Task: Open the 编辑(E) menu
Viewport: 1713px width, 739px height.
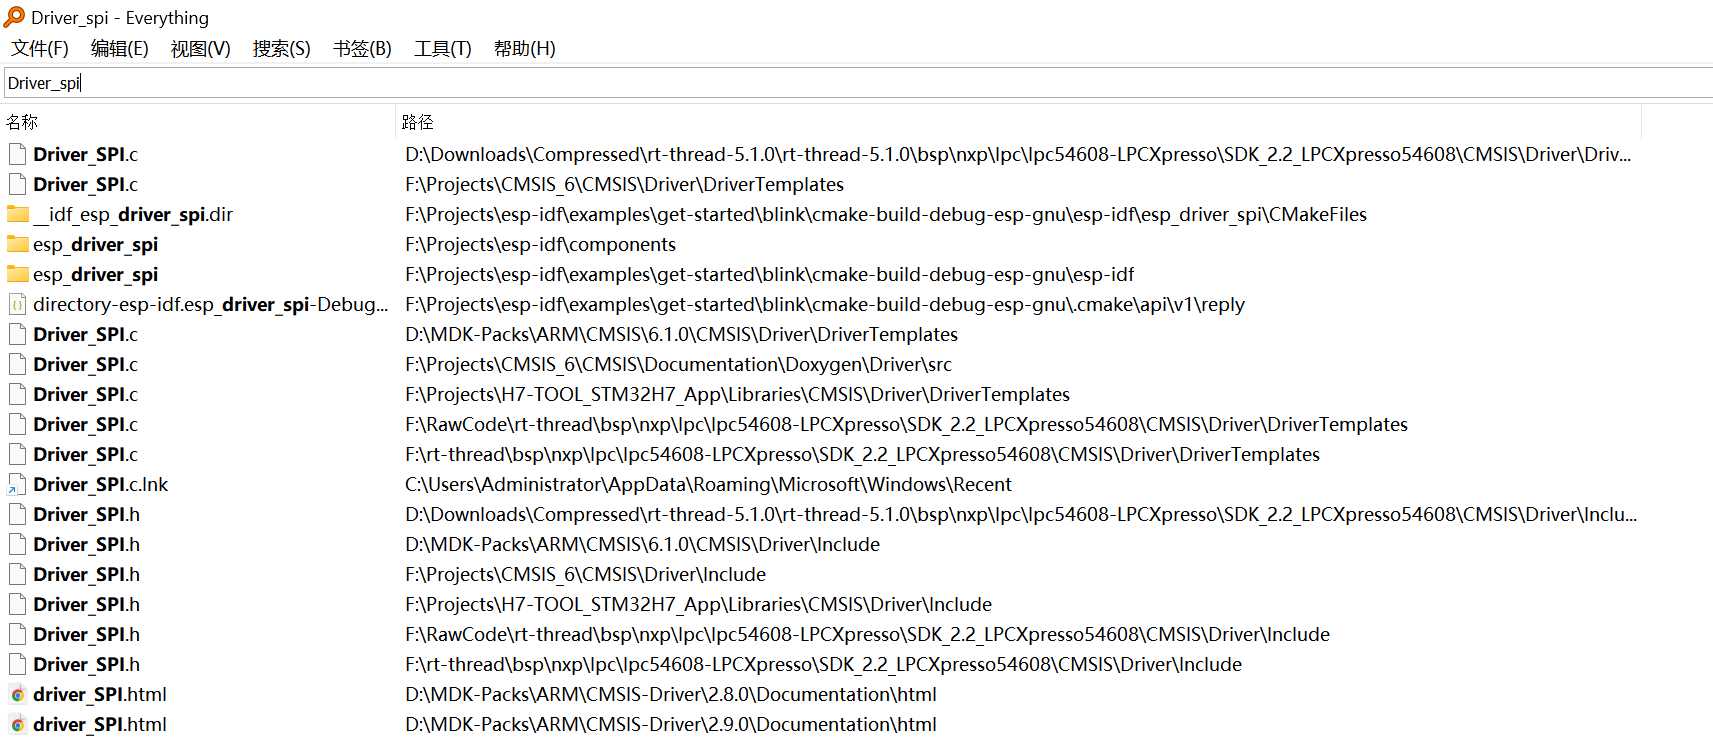Action: pyautogui.click(x=120, y=48)
